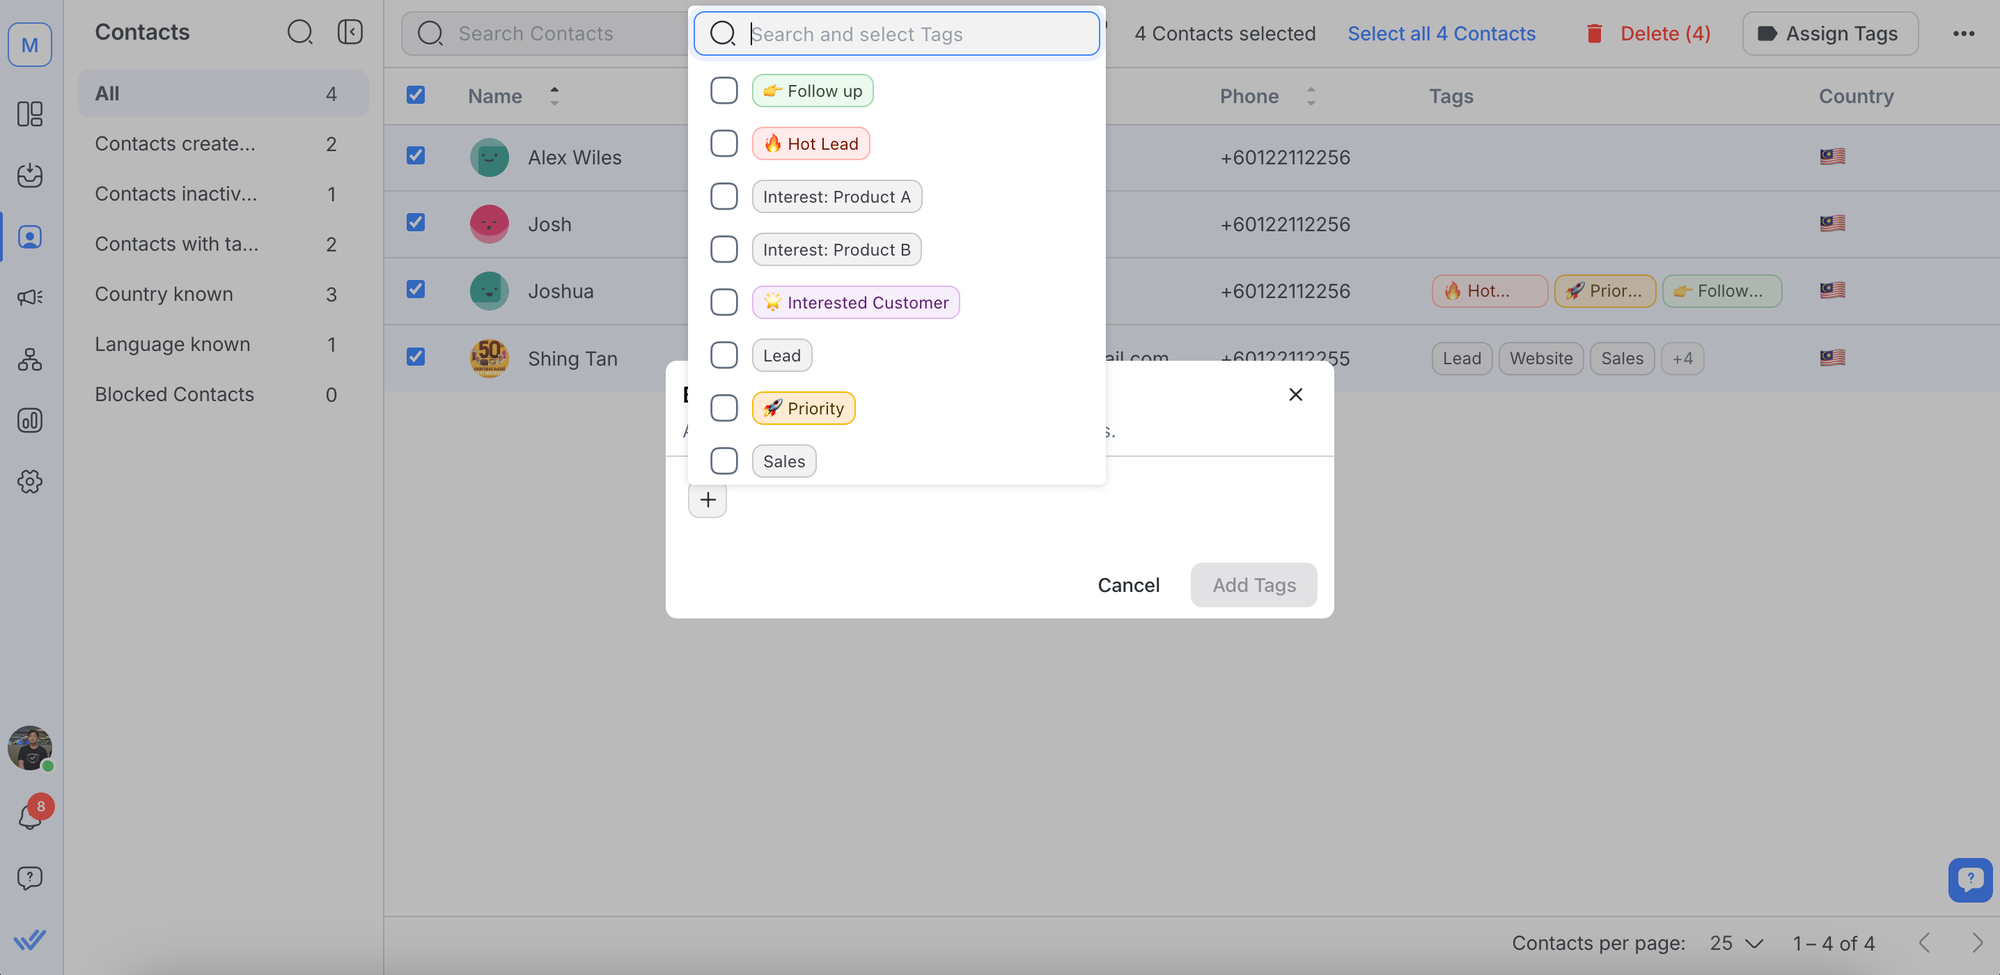Check the Hot Lead tag checkbox

(724, 143)
